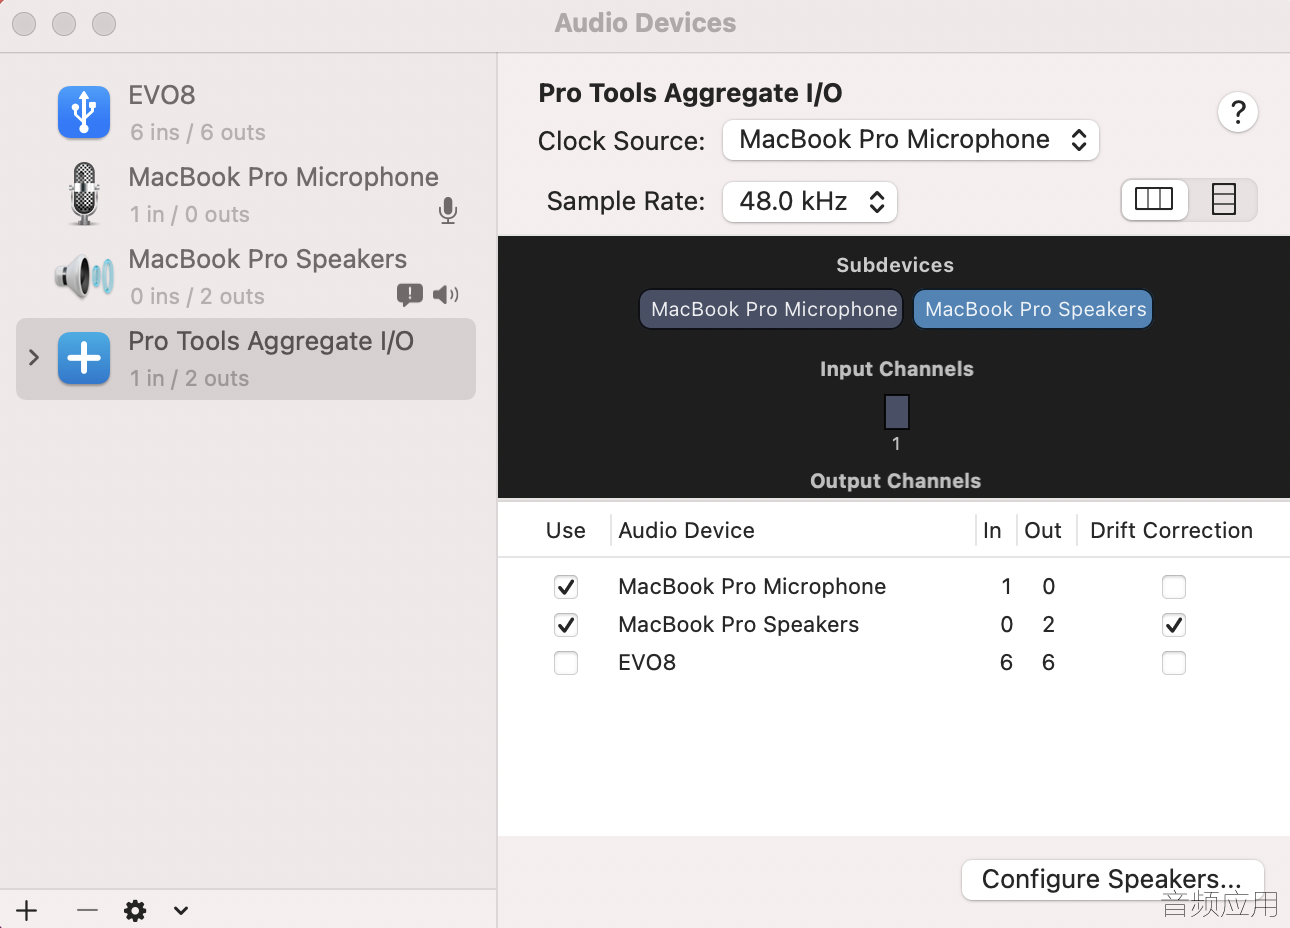Select MacBook Pro Speakers subdevice pill
Screen dimensions: 1290x928
[1033, 309]
